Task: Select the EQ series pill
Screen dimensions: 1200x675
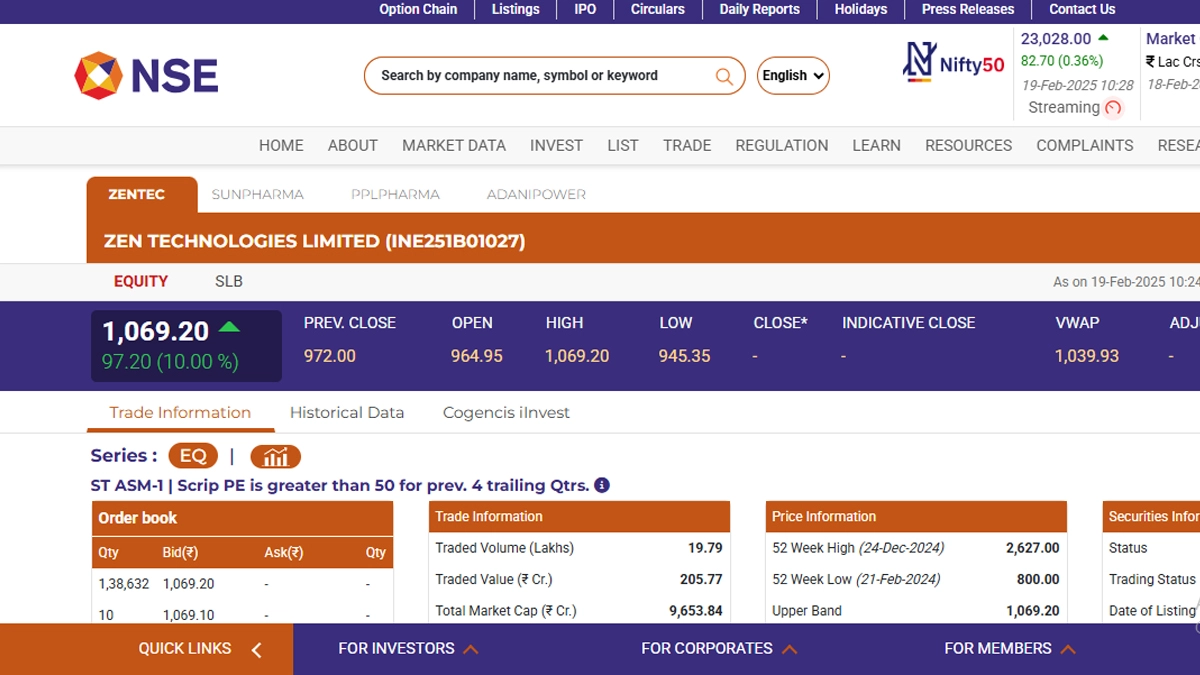Action: [193, 456]
